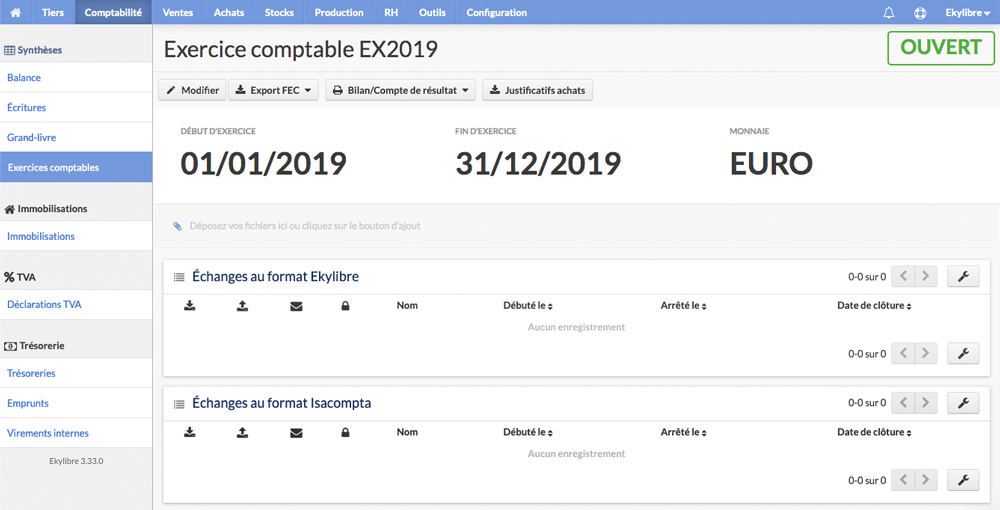This screenshot has width=1000, height=510.
Task: Open Virements internes link
Action: coord(76,434)
